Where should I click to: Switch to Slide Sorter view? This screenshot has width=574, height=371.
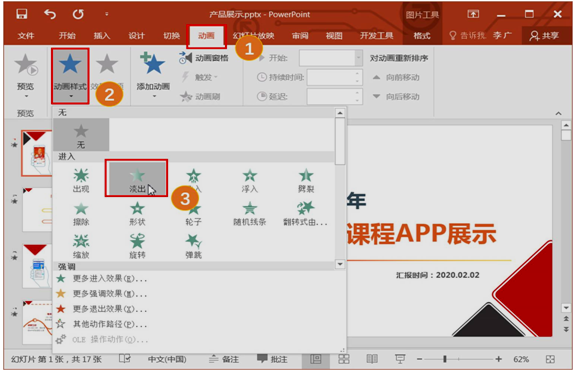point(343,359)
